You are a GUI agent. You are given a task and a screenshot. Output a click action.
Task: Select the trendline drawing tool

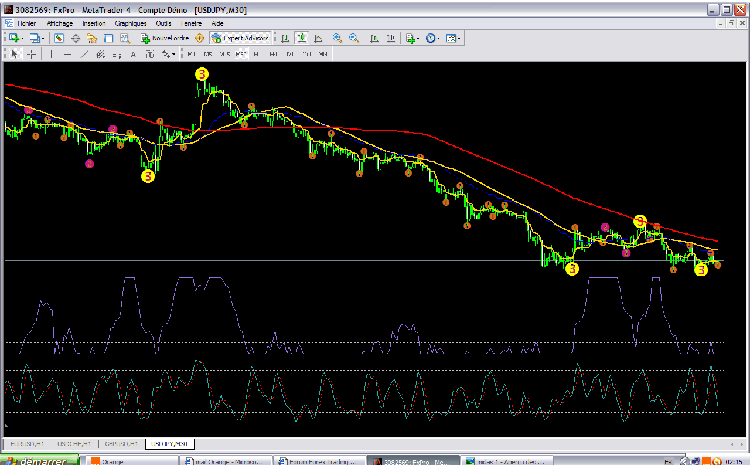point(84,54)
